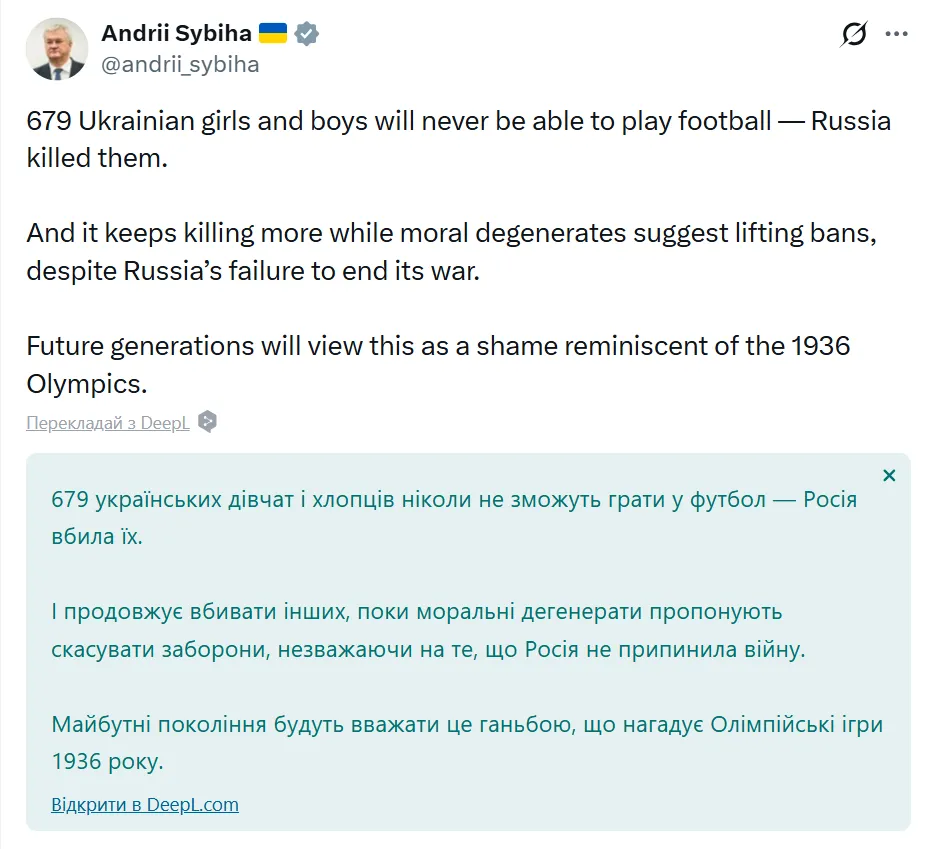The image size is (928, 849).
Task: Close the DeepL translation panel
Action: tap(889, 475)
